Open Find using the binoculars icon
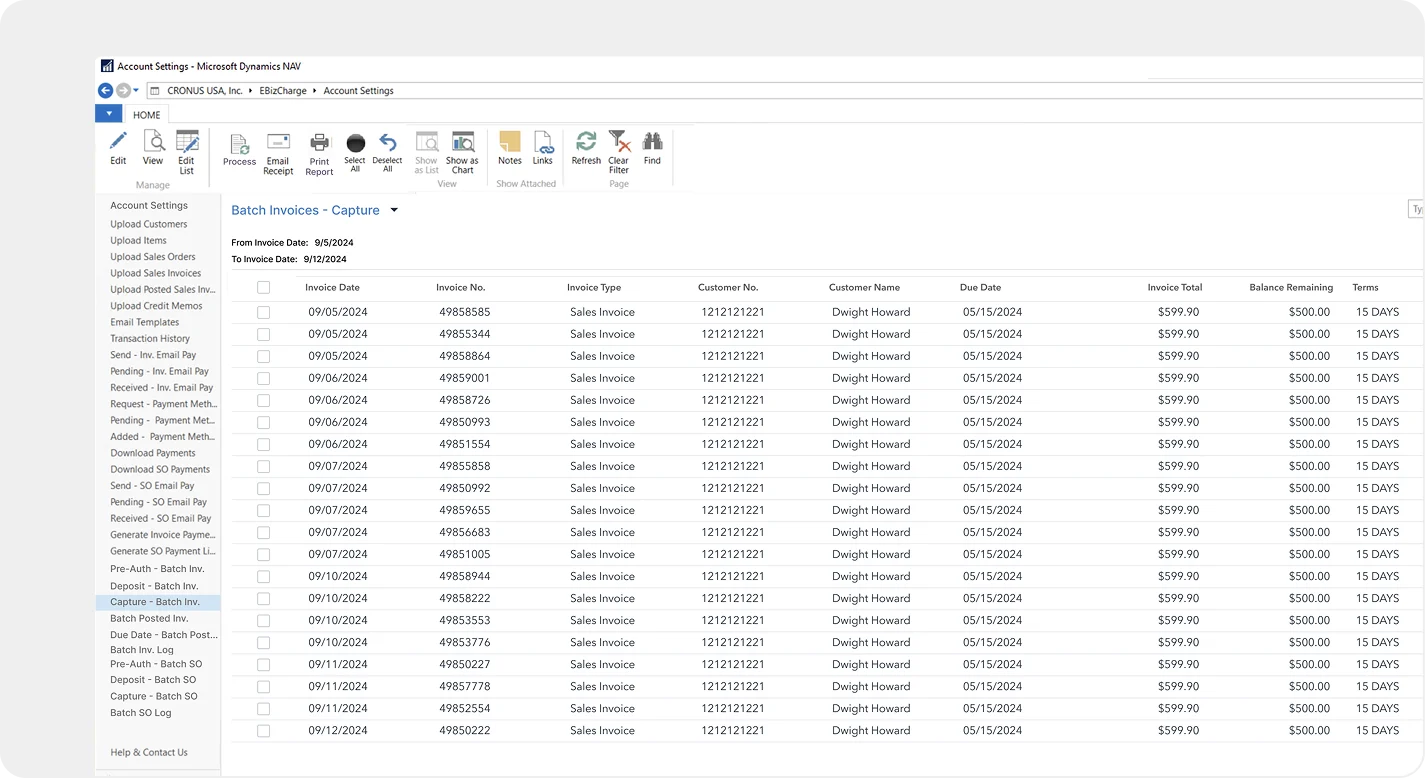The image size is (1425, 778). point(652,141)
